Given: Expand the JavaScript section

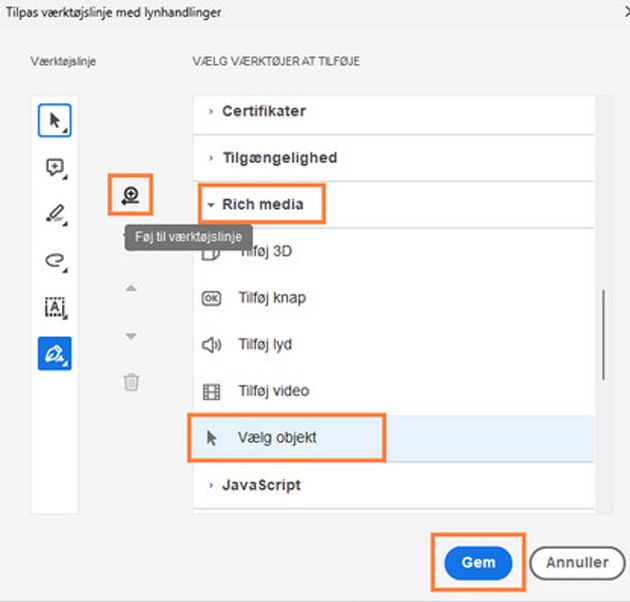Looking at the screenshot, I should pos(261,486).
